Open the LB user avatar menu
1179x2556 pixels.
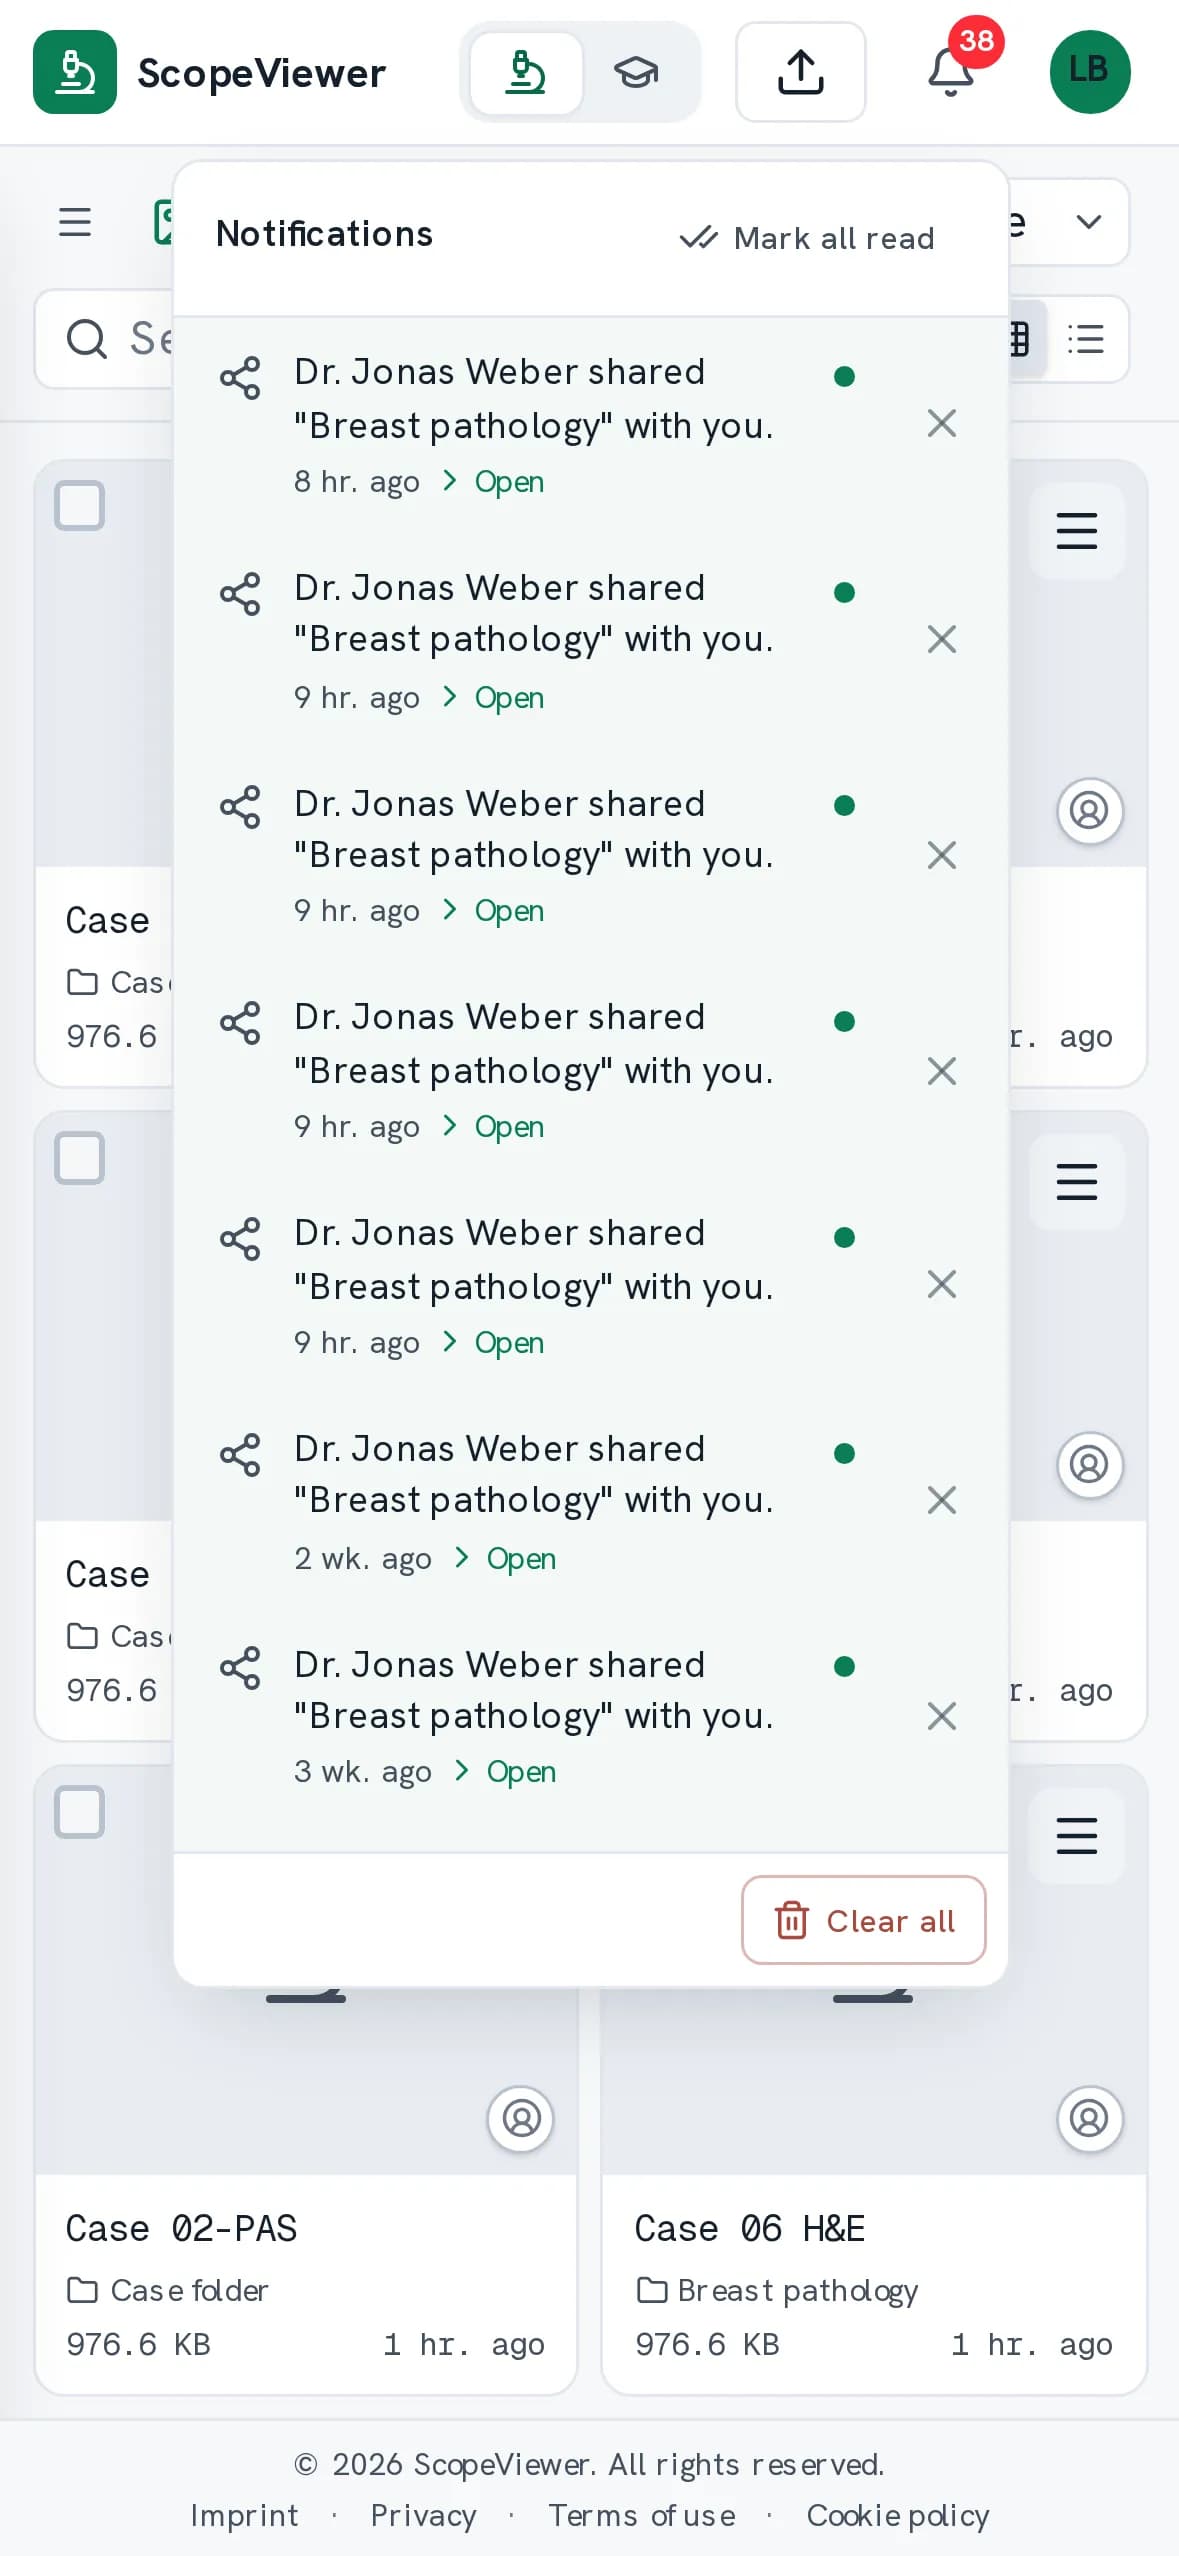[1089, 72]
